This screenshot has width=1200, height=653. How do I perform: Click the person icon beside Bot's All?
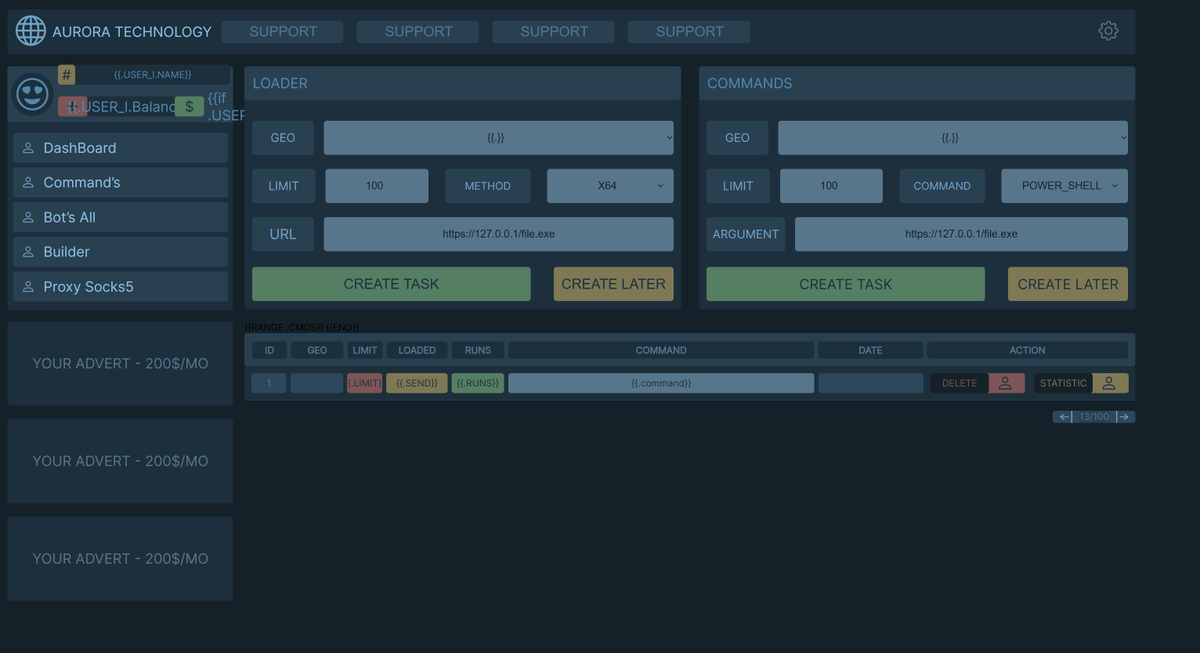tap(28, 217)
